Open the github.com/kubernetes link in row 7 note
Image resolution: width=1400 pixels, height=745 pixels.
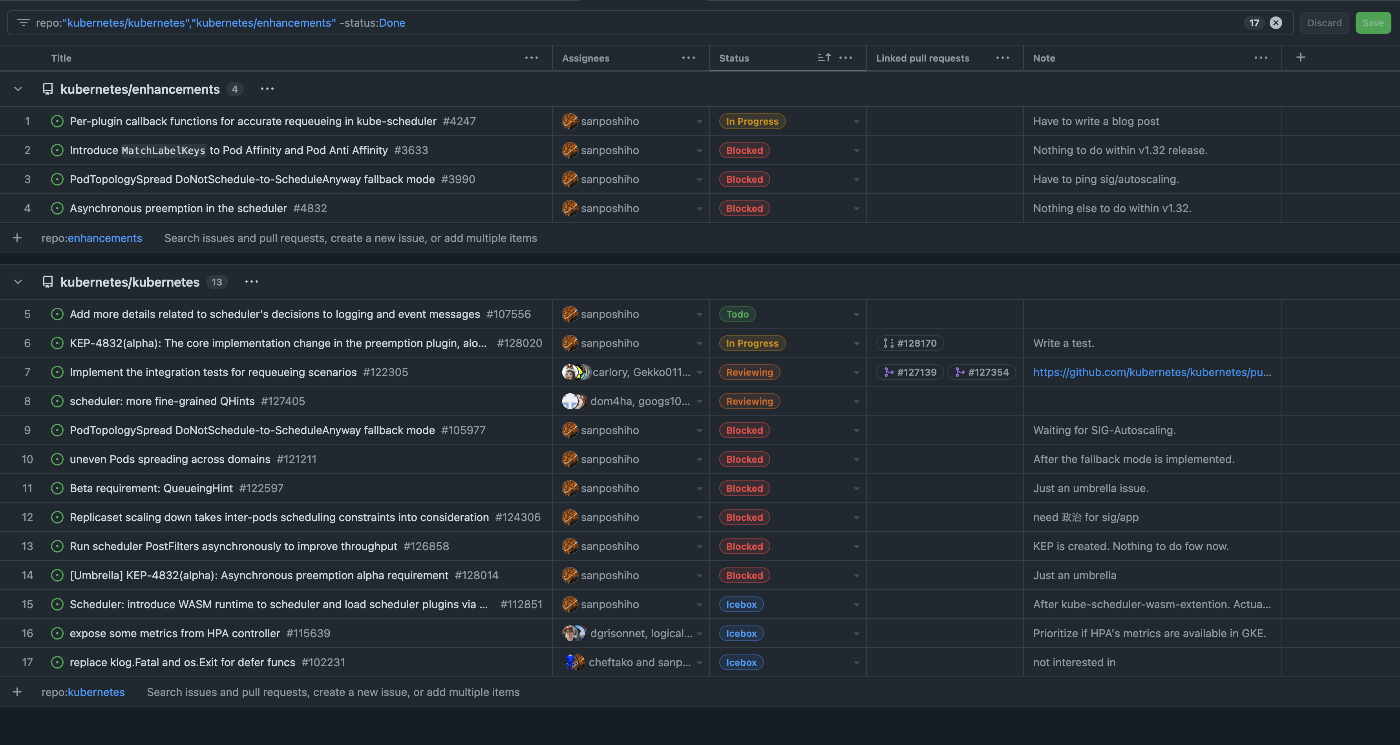(x=1152, y=372)
